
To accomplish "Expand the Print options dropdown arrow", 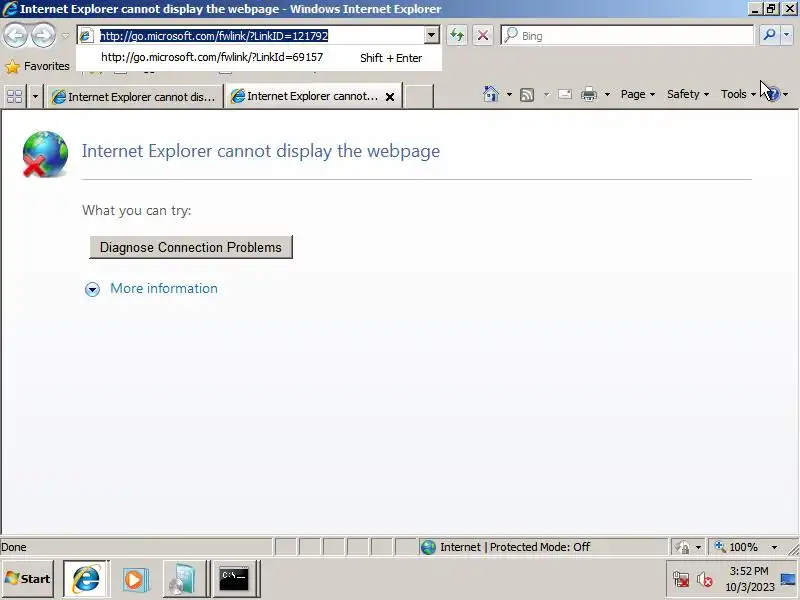I will [x=607, y=94].
